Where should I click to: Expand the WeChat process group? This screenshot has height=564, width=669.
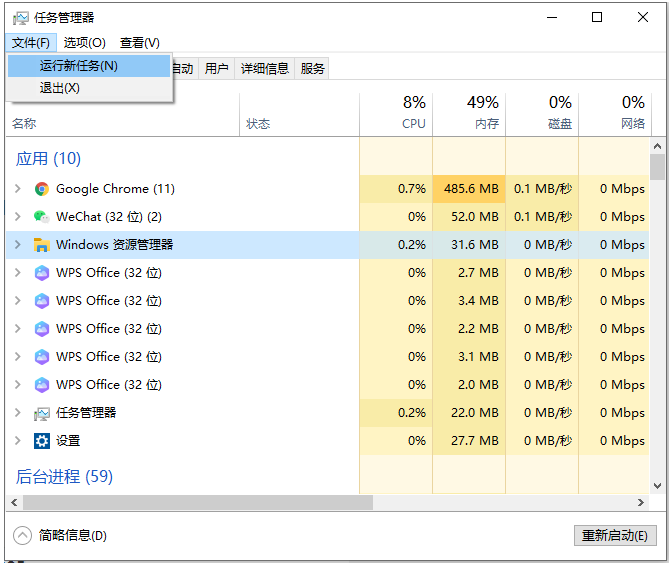17,217
